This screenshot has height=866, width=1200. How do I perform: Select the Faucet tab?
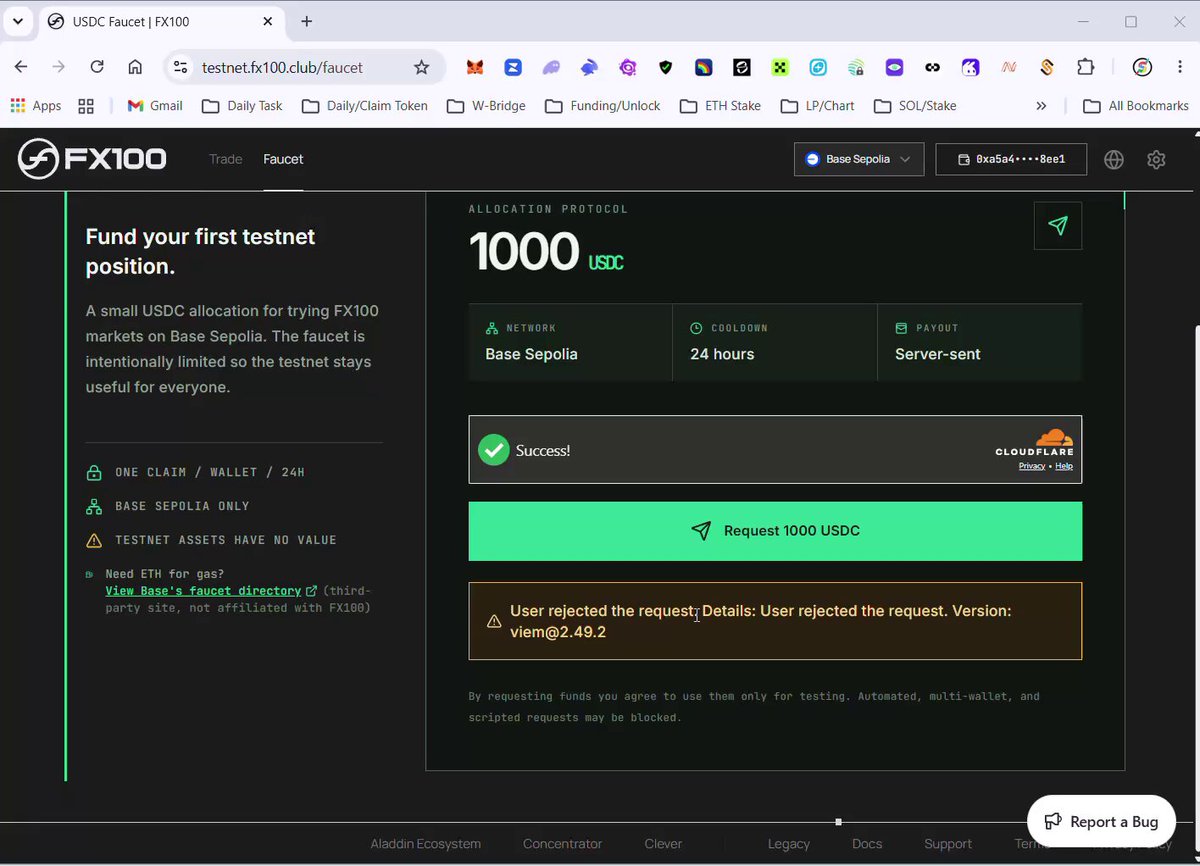(283, 159)
